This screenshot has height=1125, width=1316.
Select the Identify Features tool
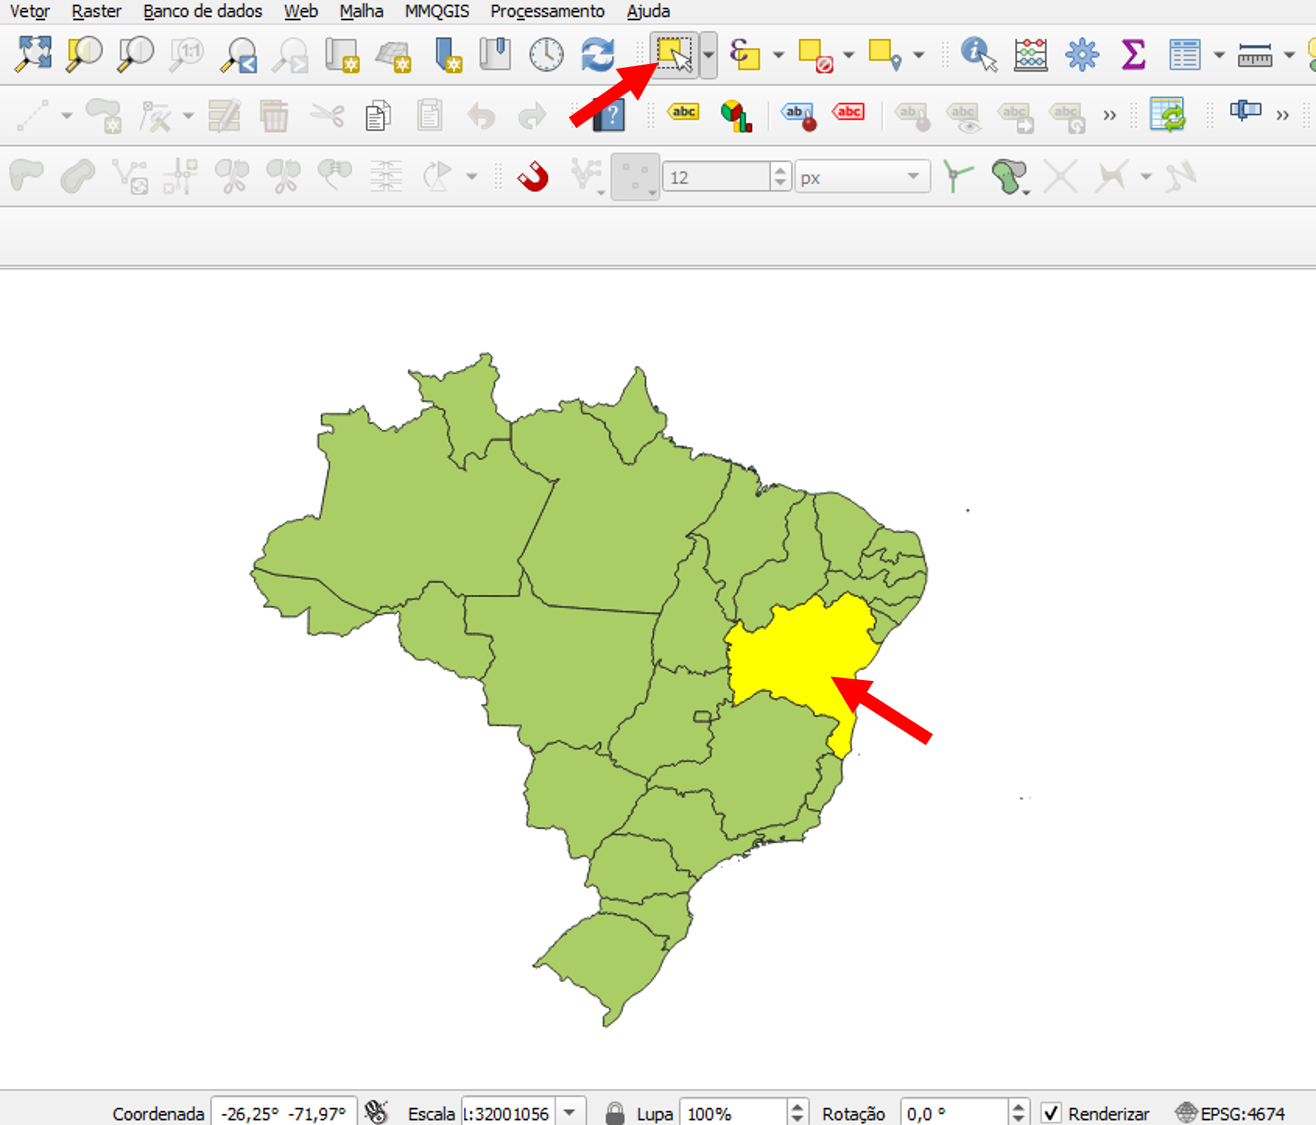978,54
